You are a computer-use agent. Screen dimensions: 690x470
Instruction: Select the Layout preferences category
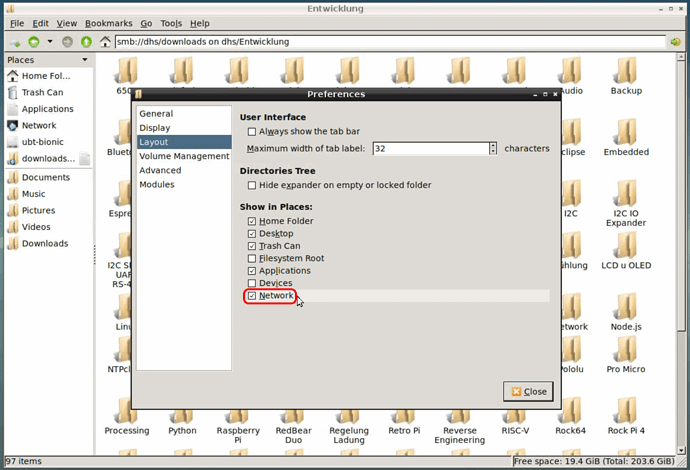pos(184,142)
